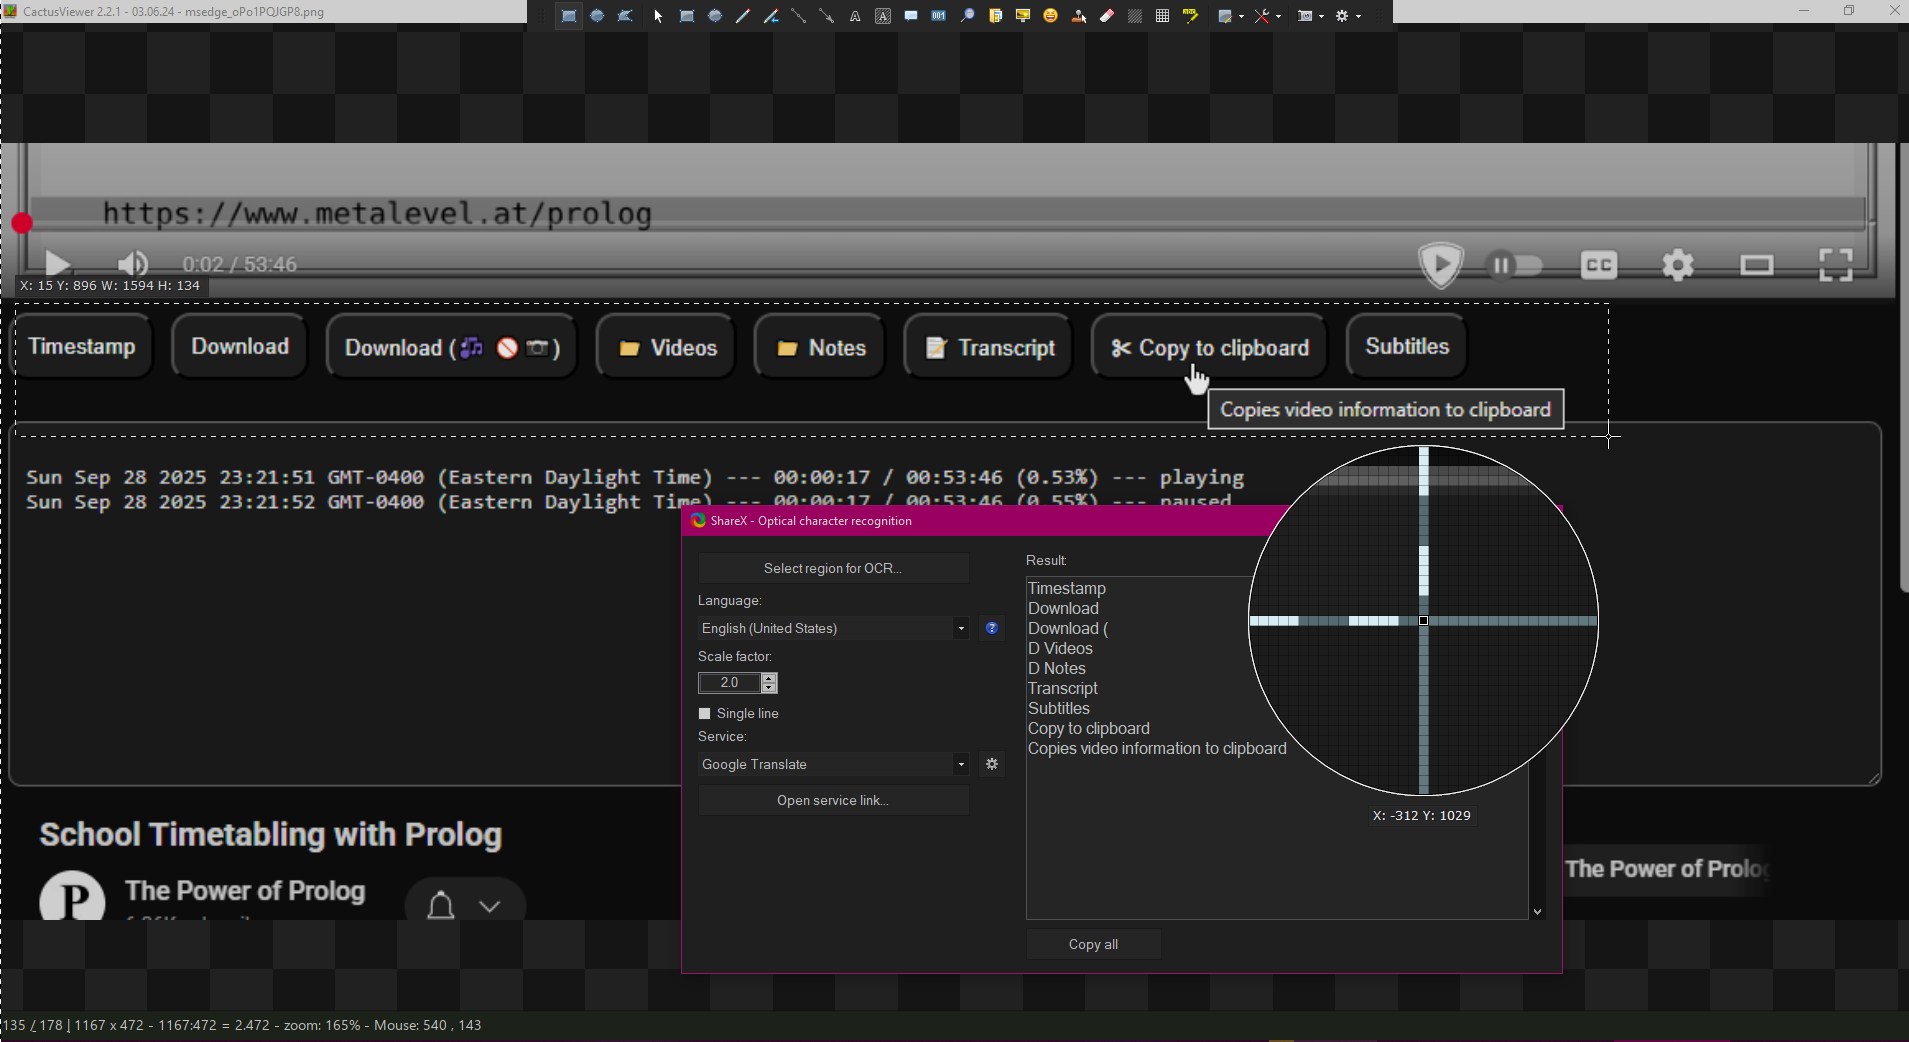
Task: Activate the step counter 001 tool
Action: point(938,16)
